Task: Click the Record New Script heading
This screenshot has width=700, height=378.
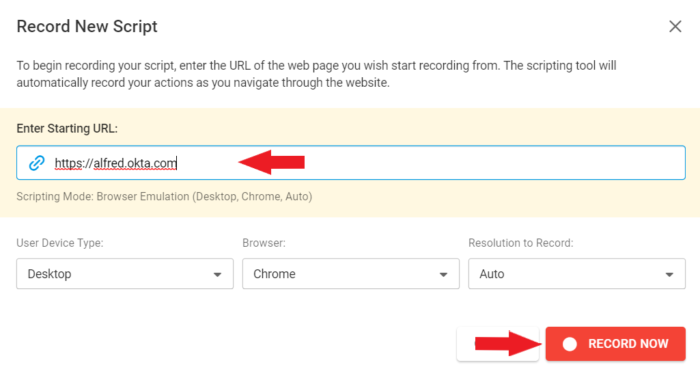Action: [87, 26]
